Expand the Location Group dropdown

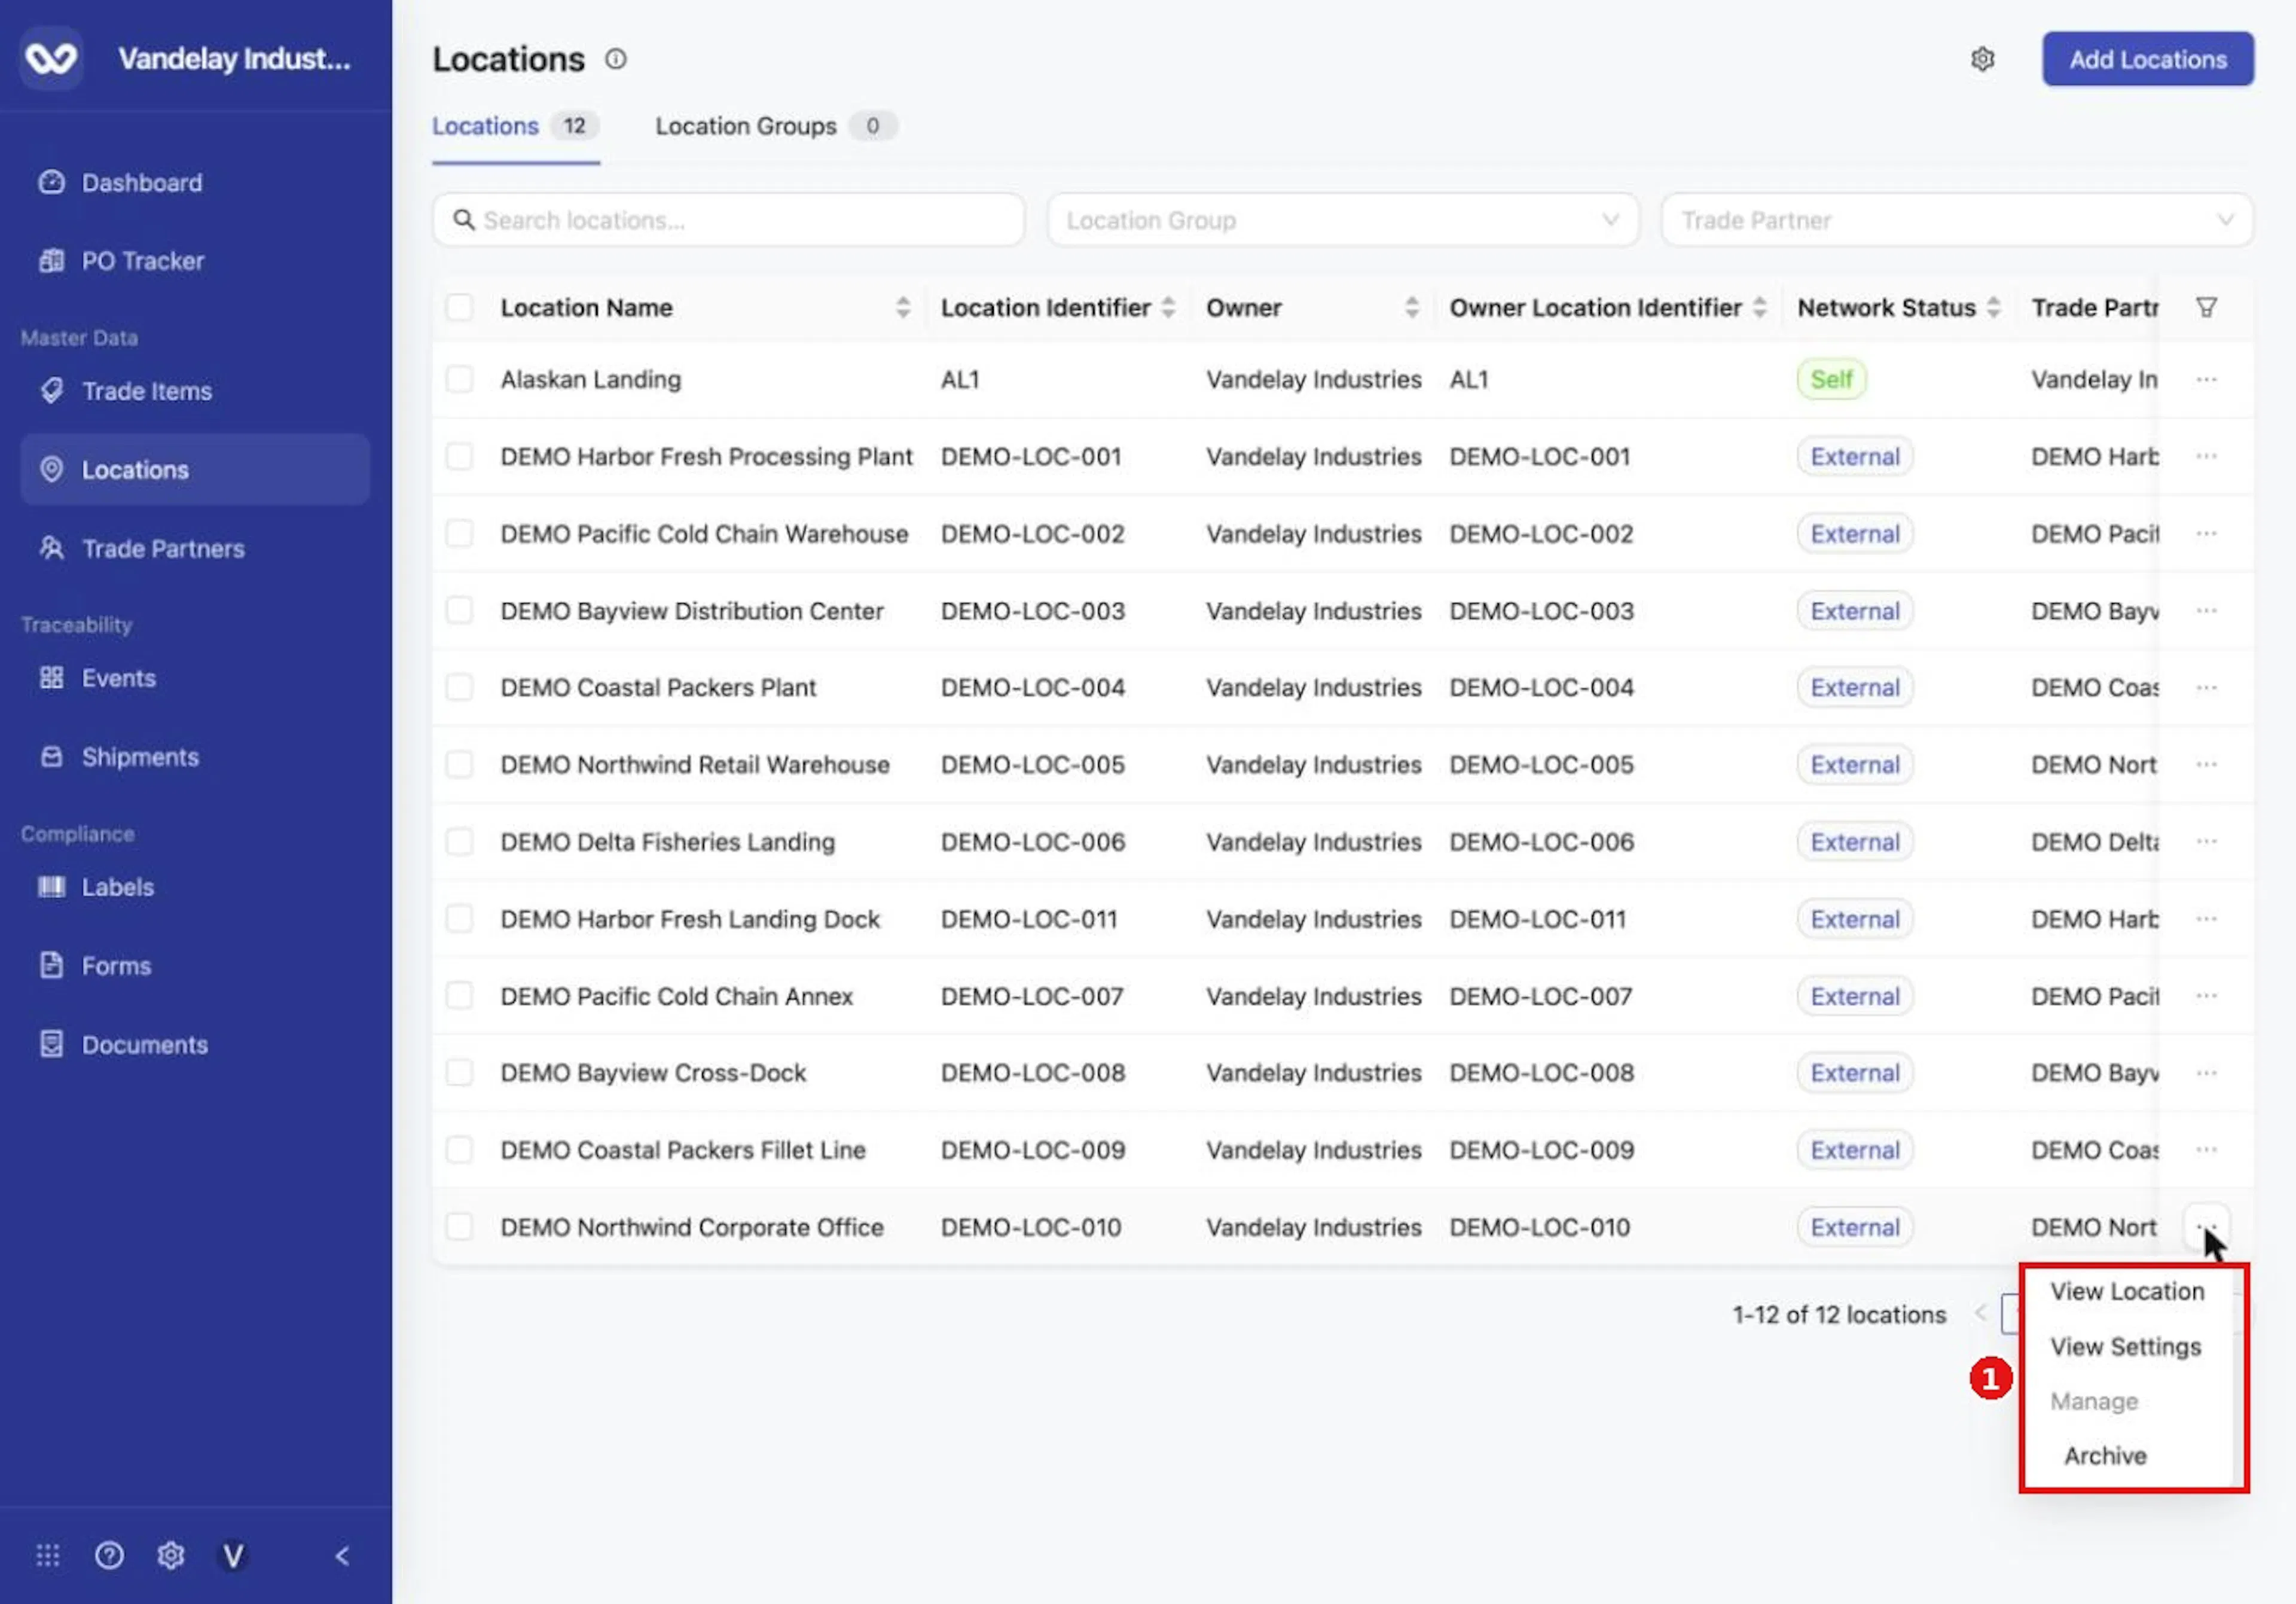click(1342, 220)
